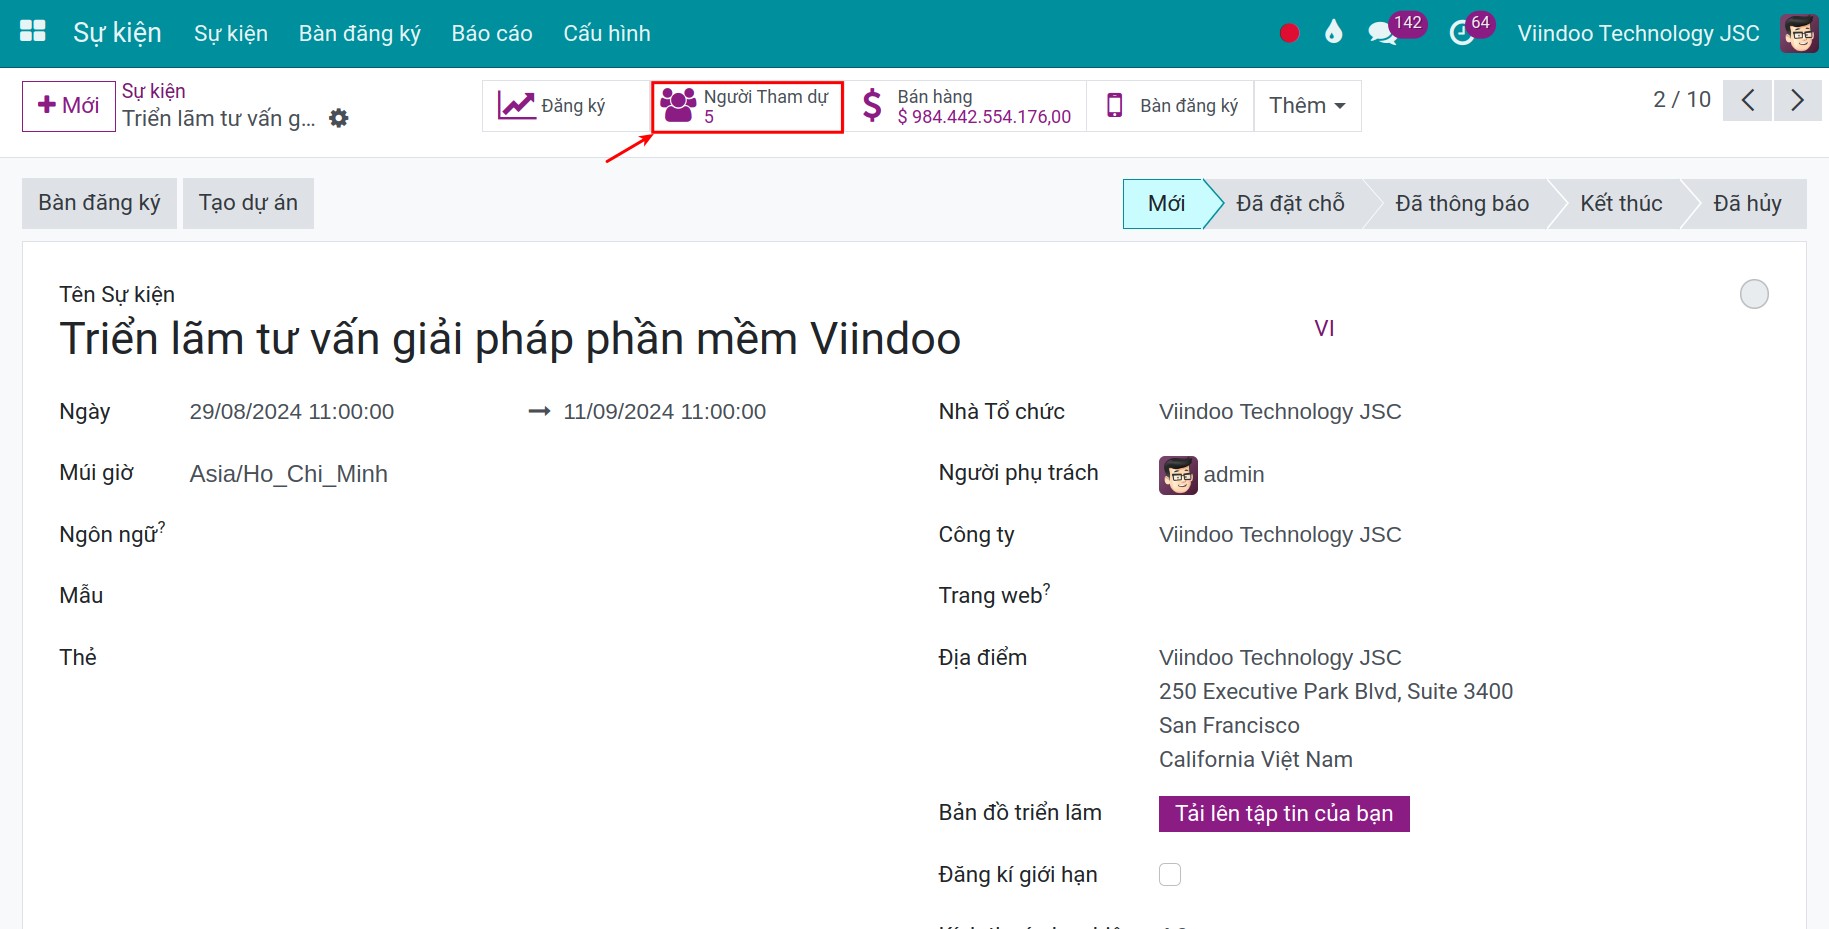Open Bàn đăng ký menu in navigation
The width and height of the screenshot is (1829, 929).
coord(360,33)
